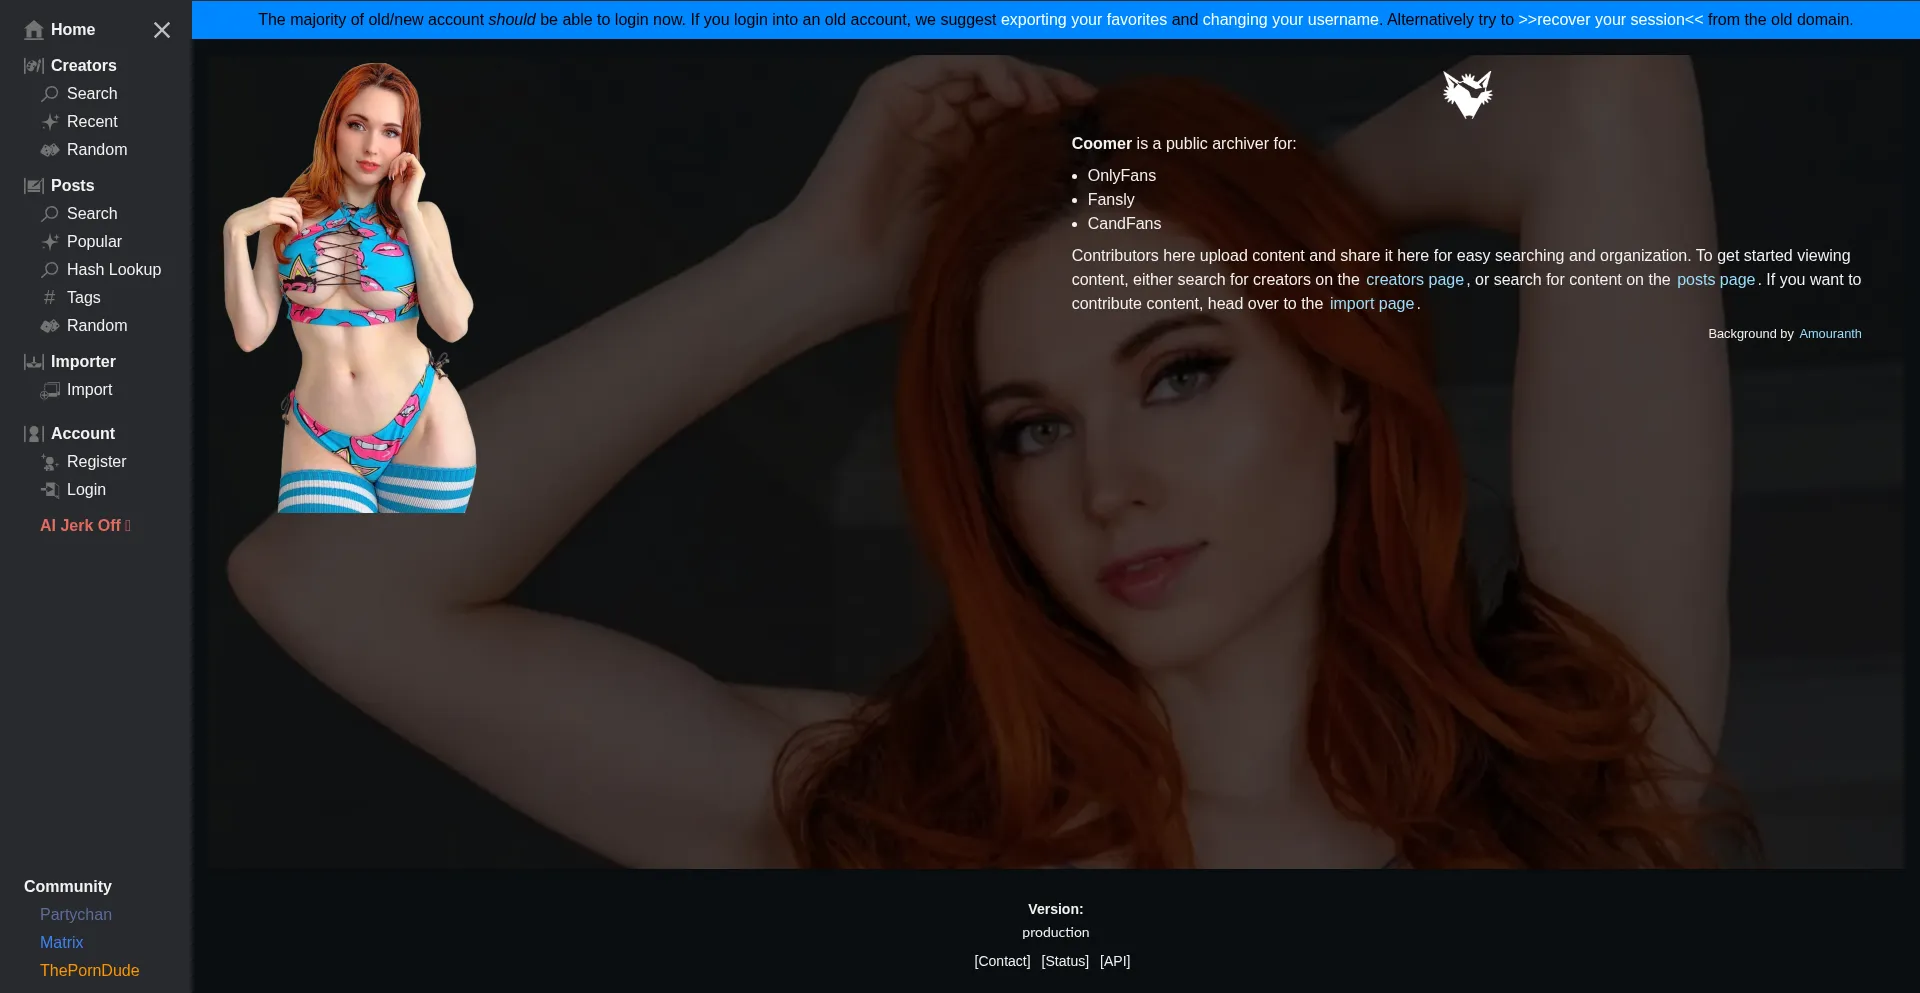Screen dimensions: 1920x993
Task: Click the magnifier icon beside Creators Search
Action: point(50,94)
